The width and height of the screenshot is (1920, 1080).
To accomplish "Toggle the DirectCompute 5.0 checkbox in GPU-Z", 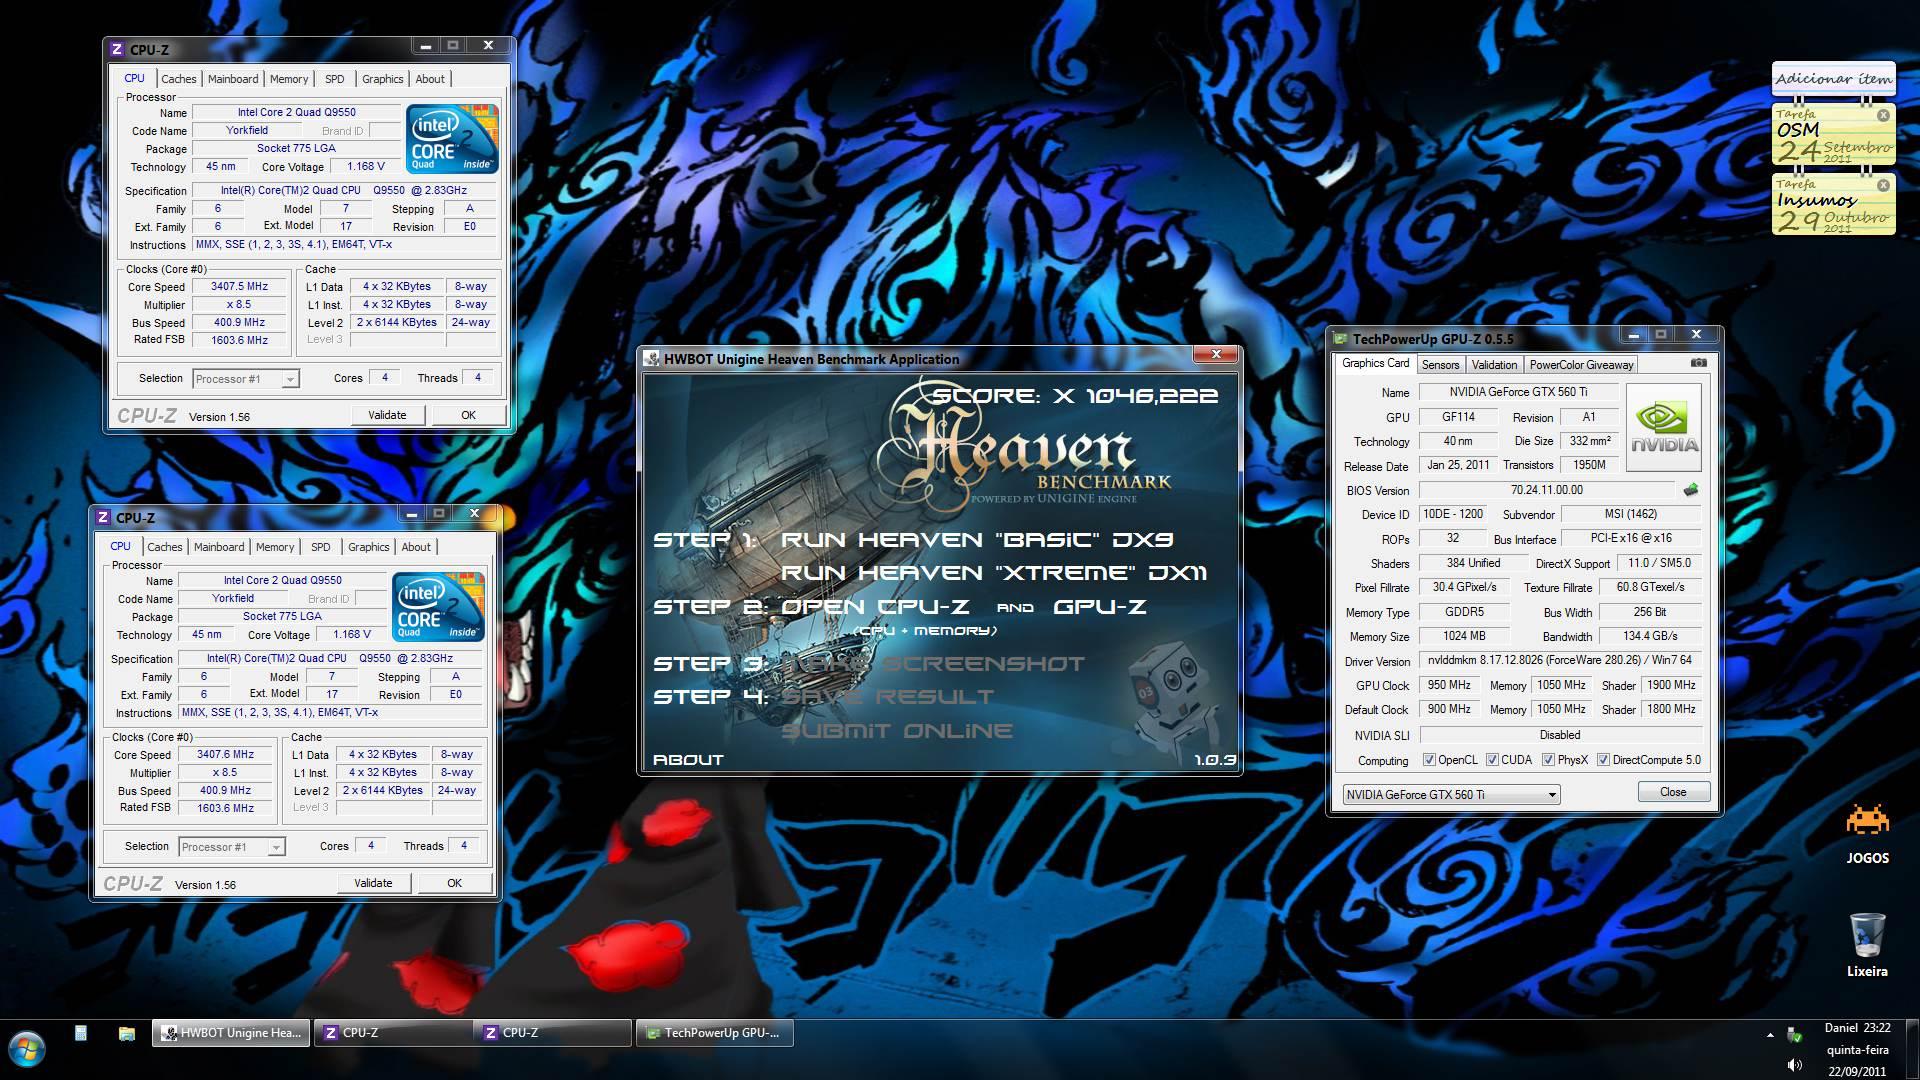I will coord(1603,760).
